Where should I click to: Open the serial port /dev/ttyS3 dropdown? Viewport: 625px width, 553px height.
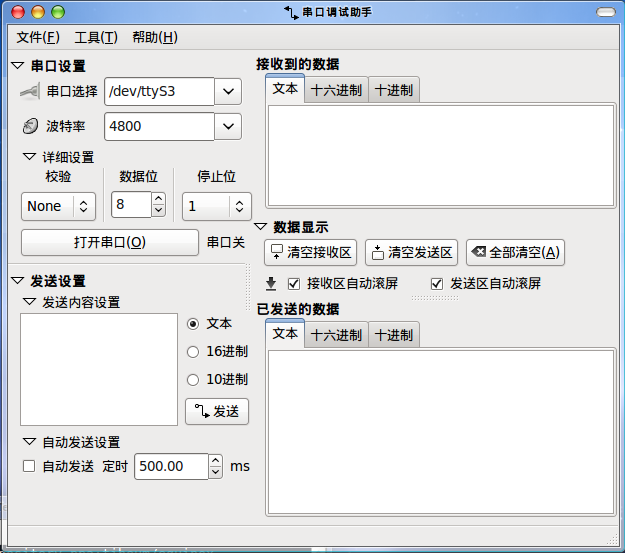click(x=228, y=92)
